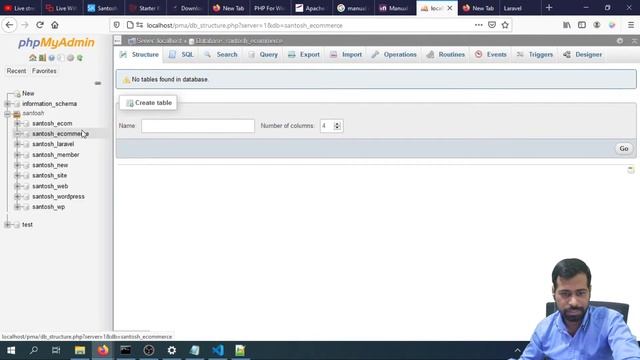
Task: Click the Recent tables link
Action: click(x=16, y=71)
